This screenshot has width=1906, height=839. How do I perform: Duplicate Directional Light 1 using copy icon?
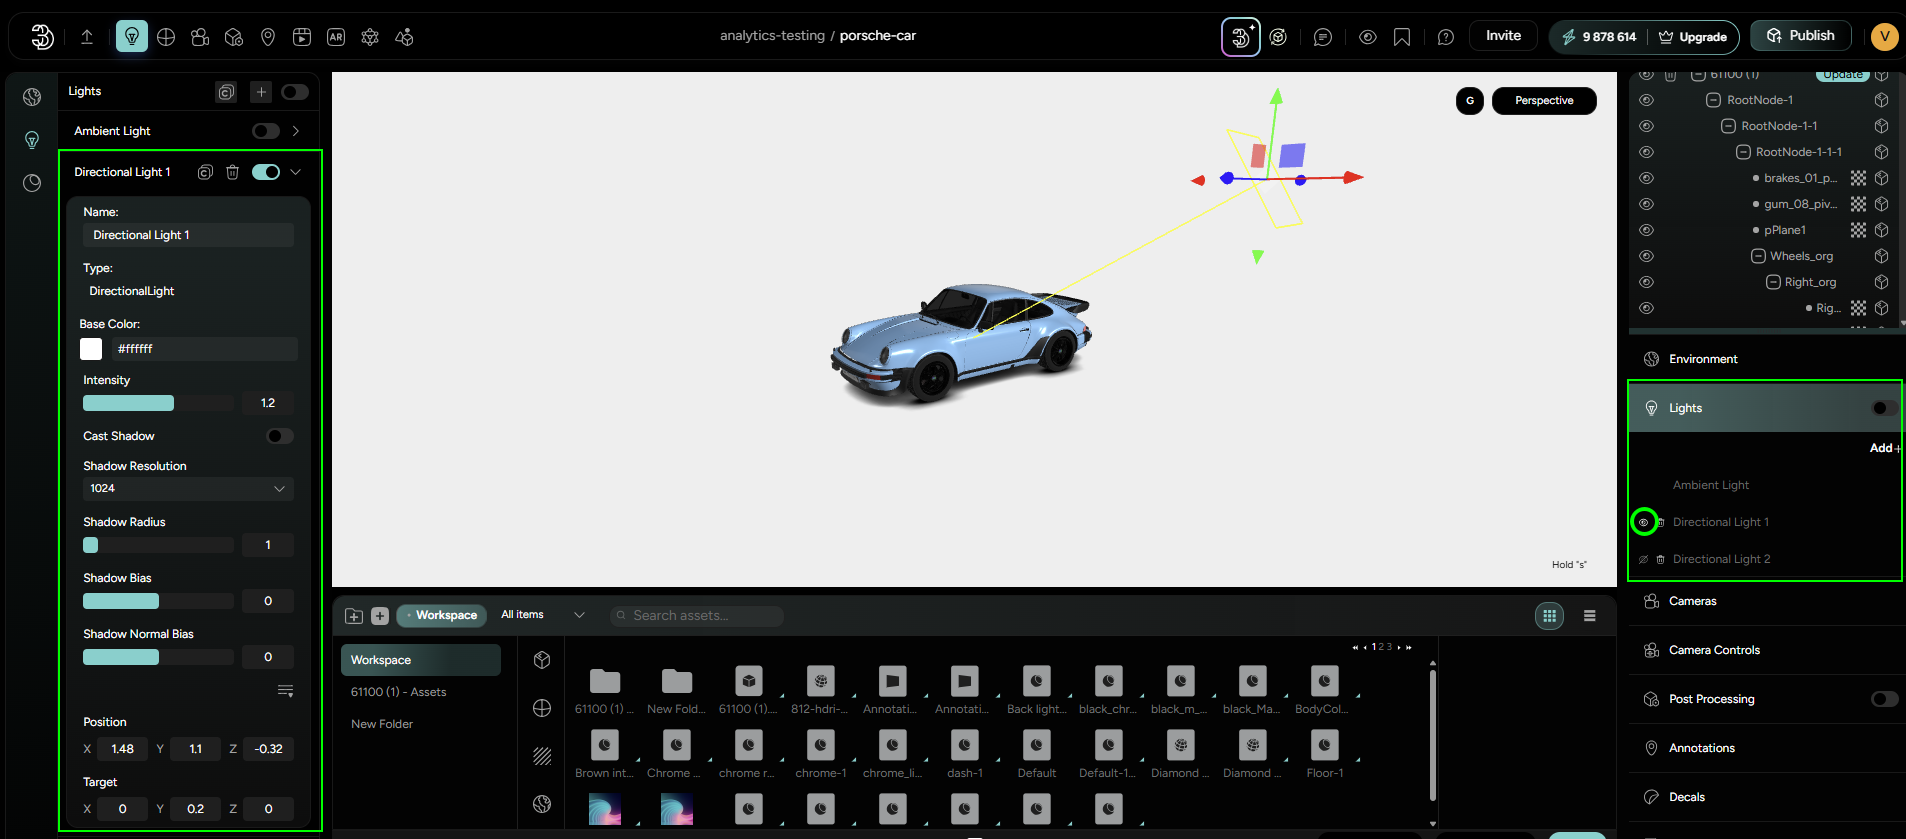(205, 172)
